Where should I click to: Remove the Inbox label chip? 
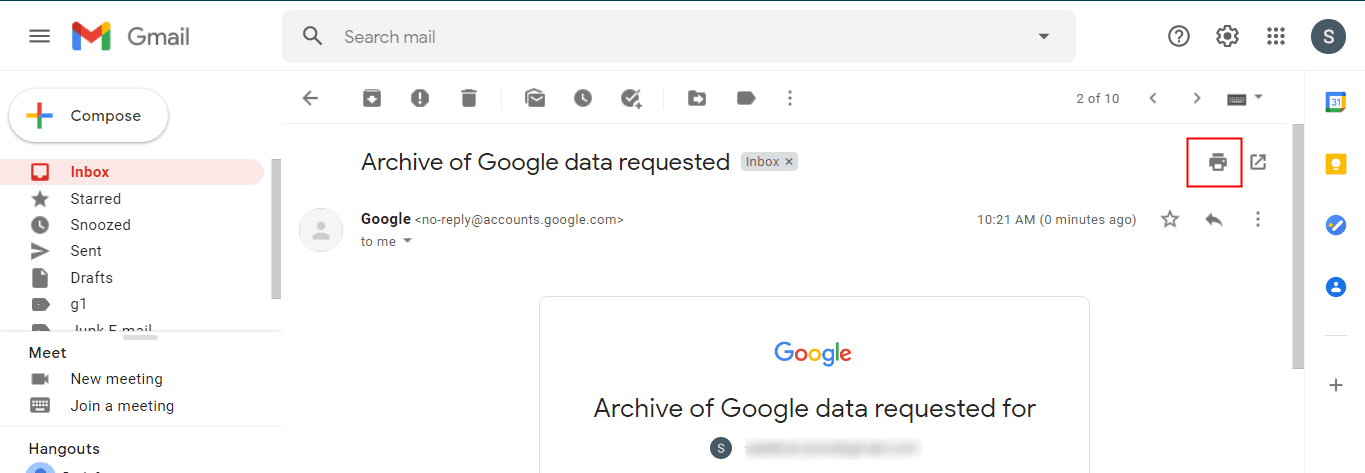click(789, 162)
